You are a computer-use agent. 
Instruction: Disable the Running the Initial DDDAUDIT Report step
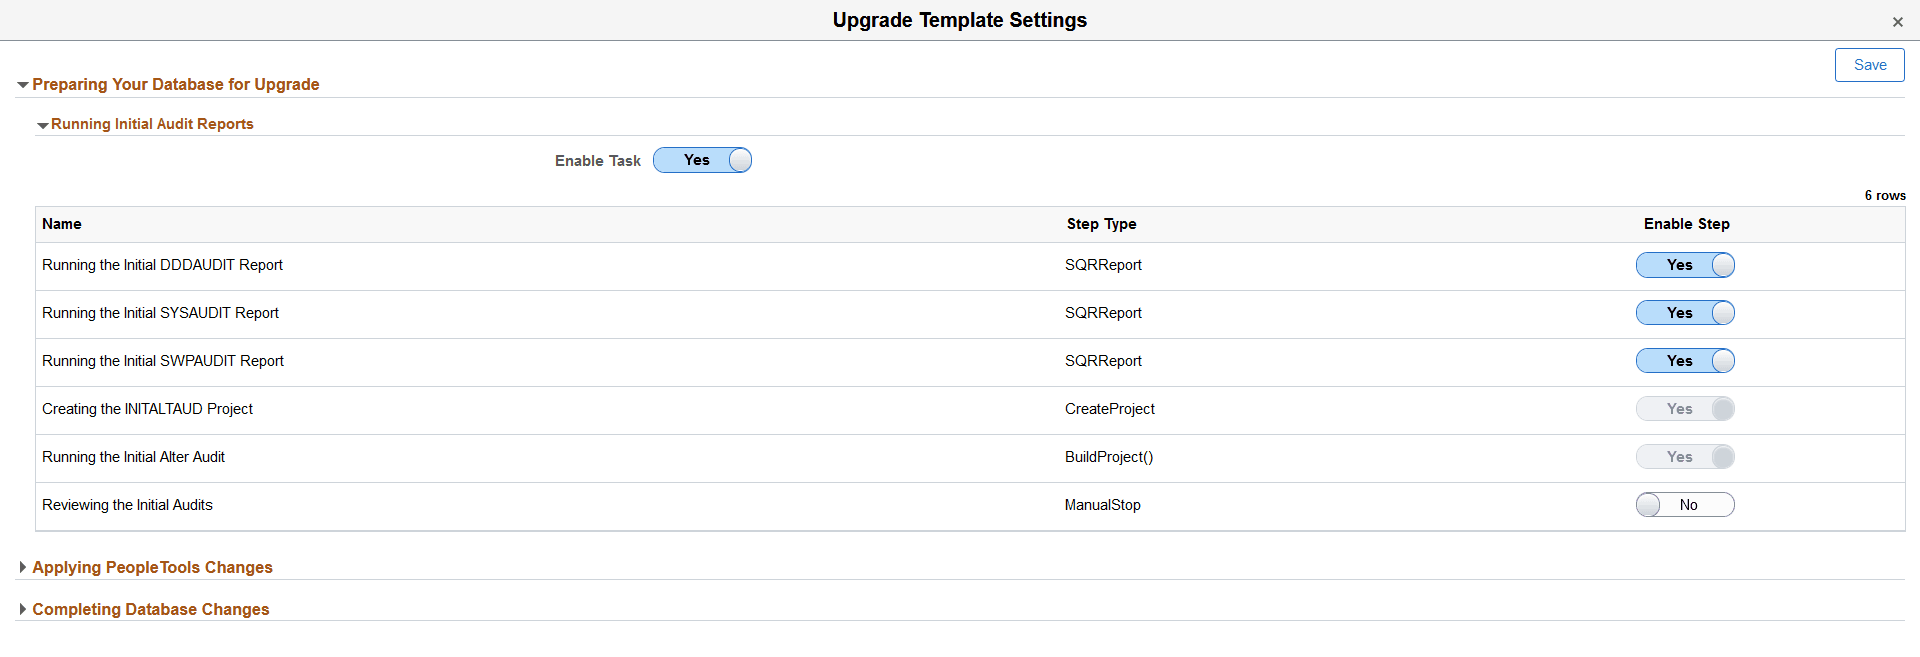tap(1685, 265)
